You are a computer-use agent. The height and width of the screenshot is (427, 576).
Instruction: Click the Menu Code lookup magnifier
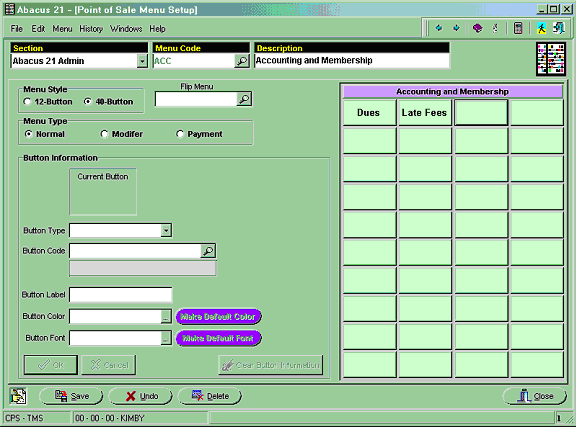tap(242, 61)
